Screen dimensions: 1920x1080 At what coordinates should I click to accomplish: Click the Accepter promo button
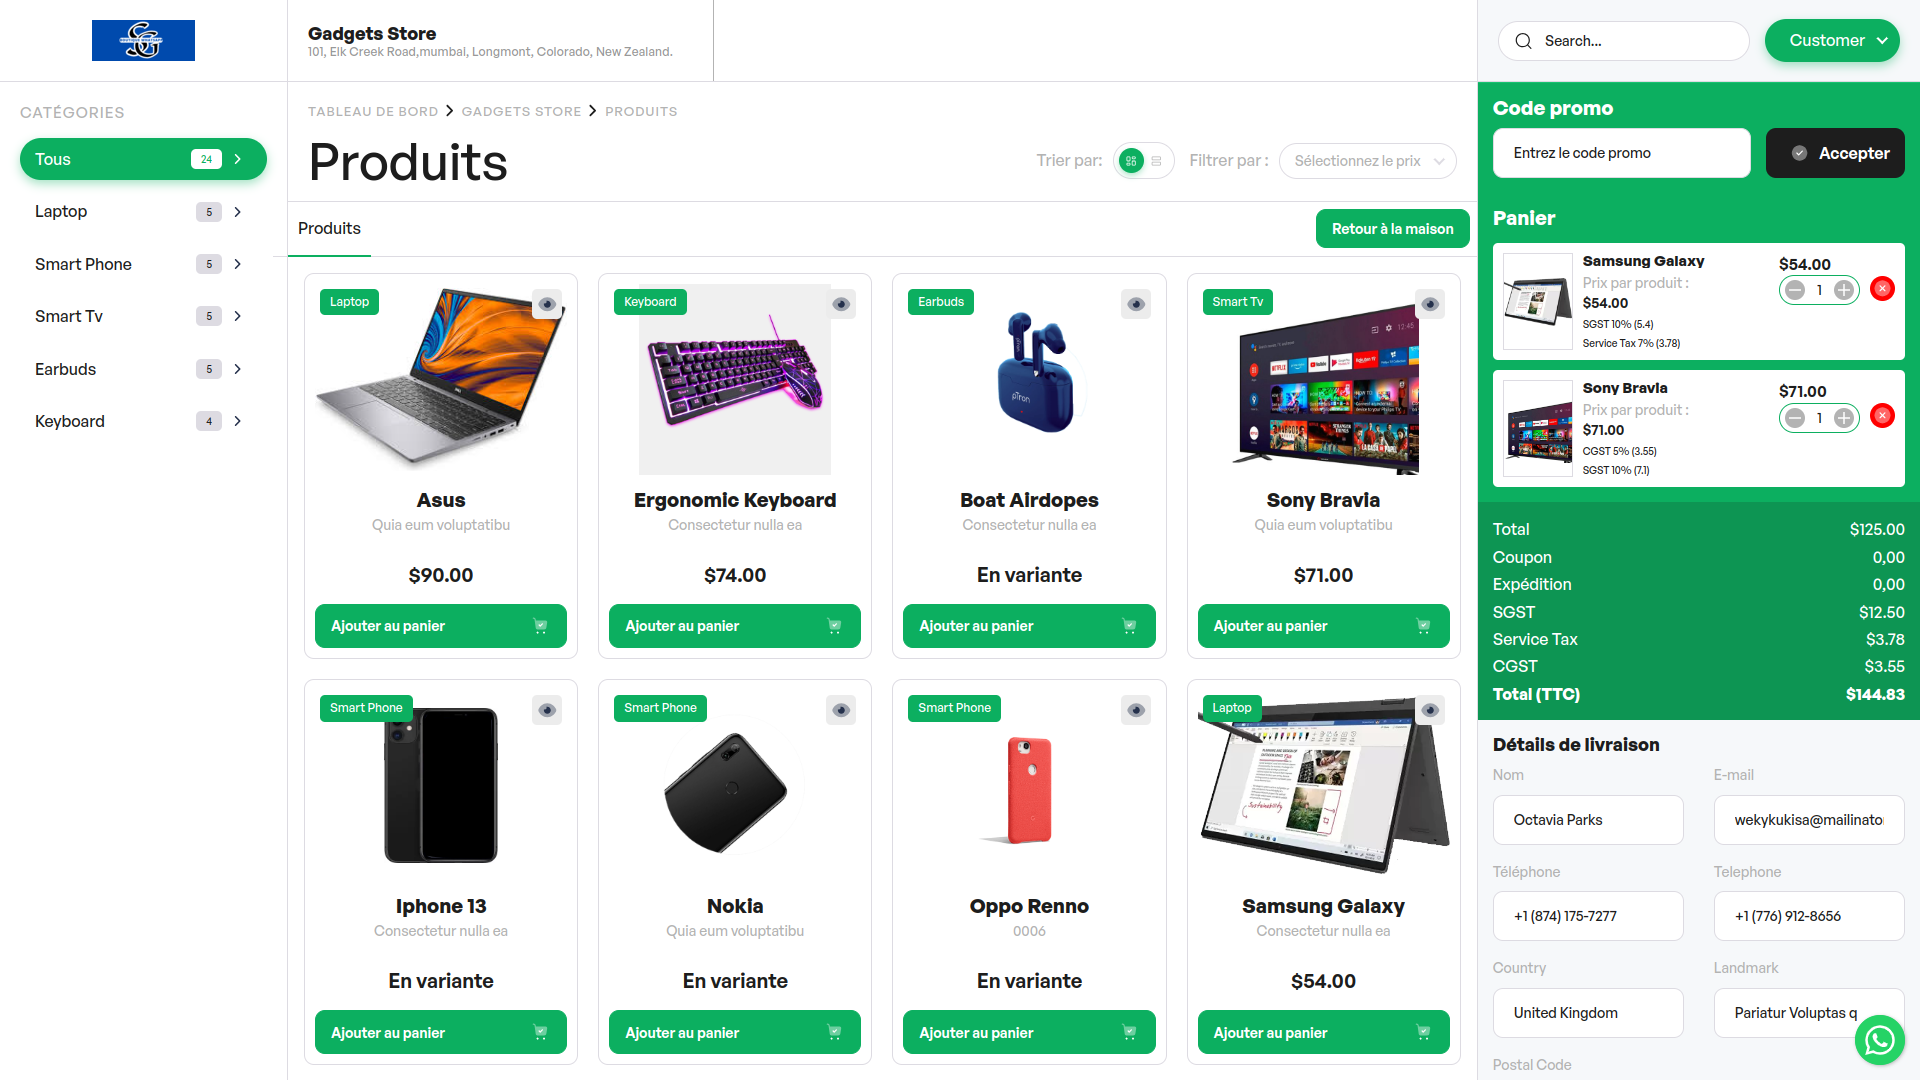pyautogui.click(x=1835, y=153)
